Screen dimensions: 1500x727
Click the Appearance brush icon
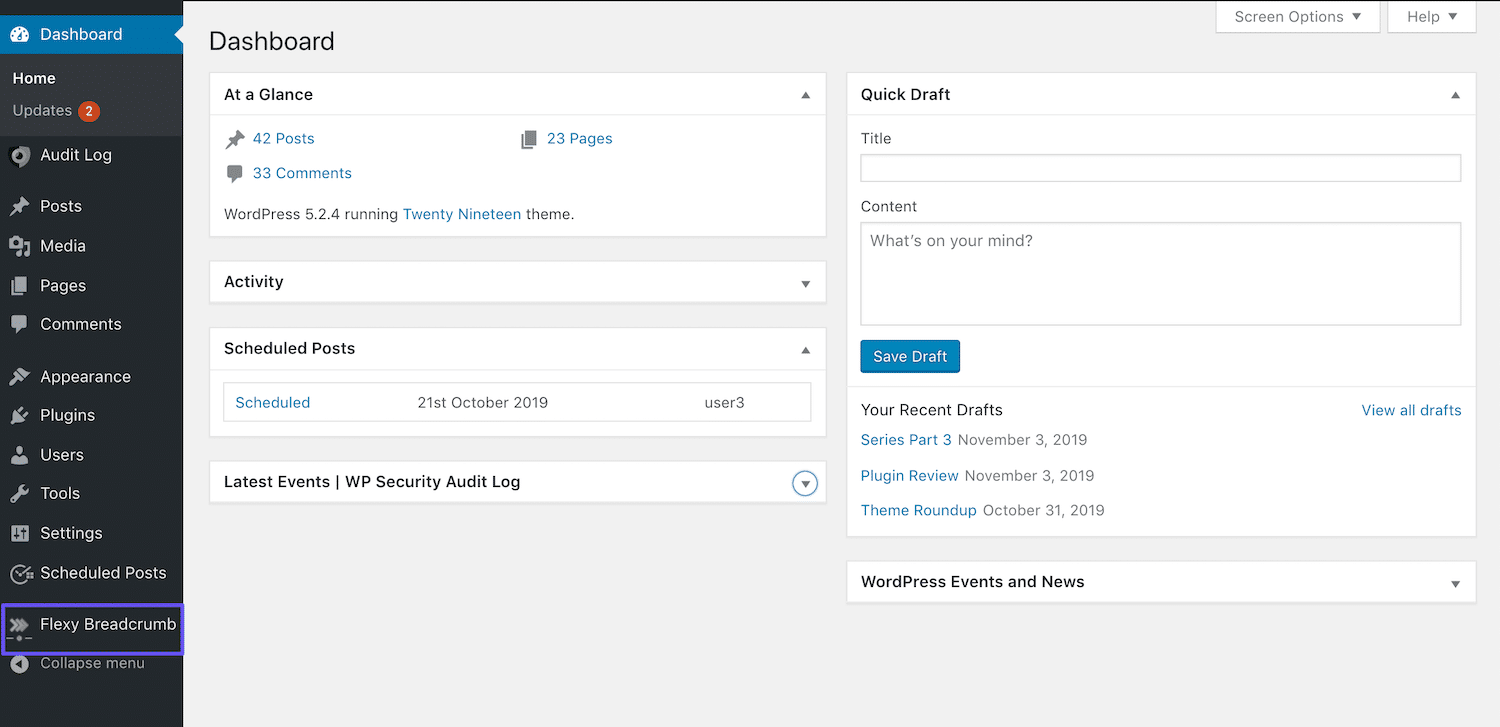pyautogui.click(x=20, y=376)
